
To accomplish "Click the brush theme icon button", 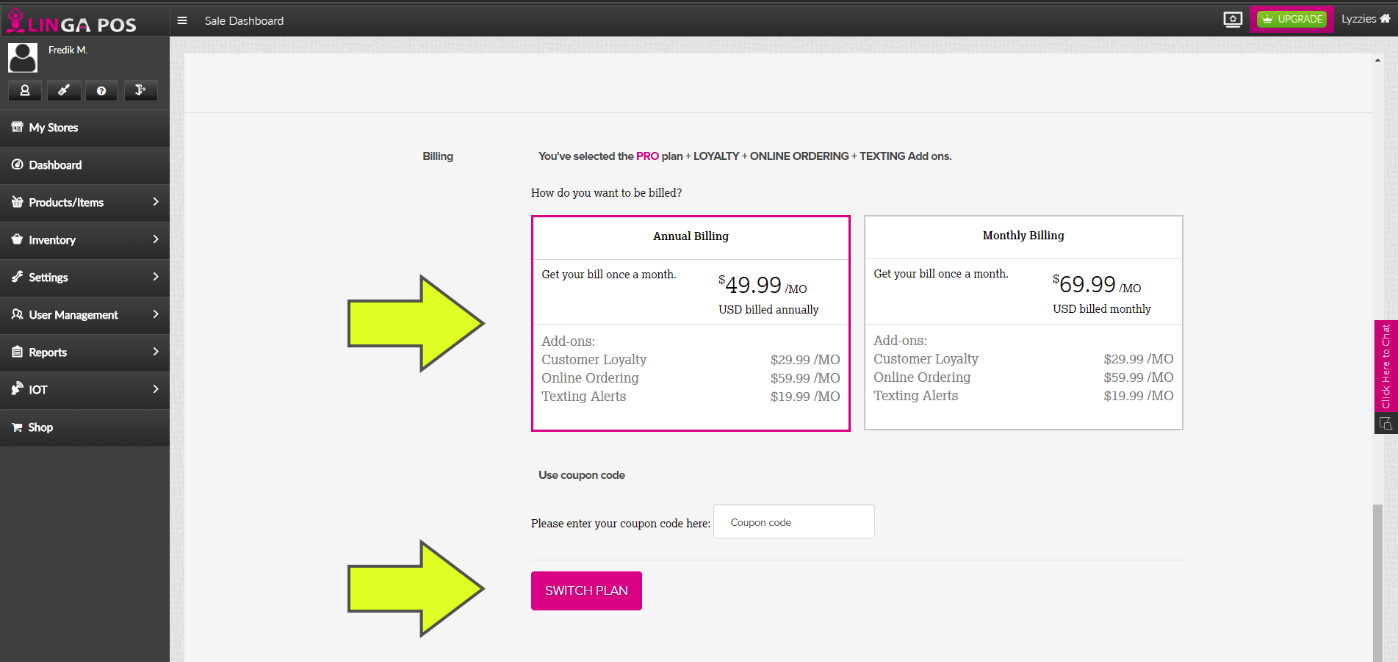I will pos(63,90).
